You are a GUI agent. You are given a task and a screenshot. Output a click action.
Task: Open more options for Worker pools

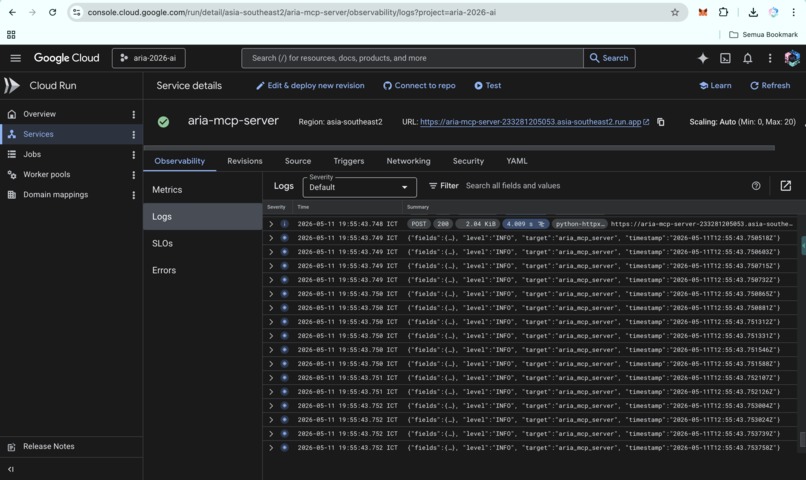coord(133,175)
